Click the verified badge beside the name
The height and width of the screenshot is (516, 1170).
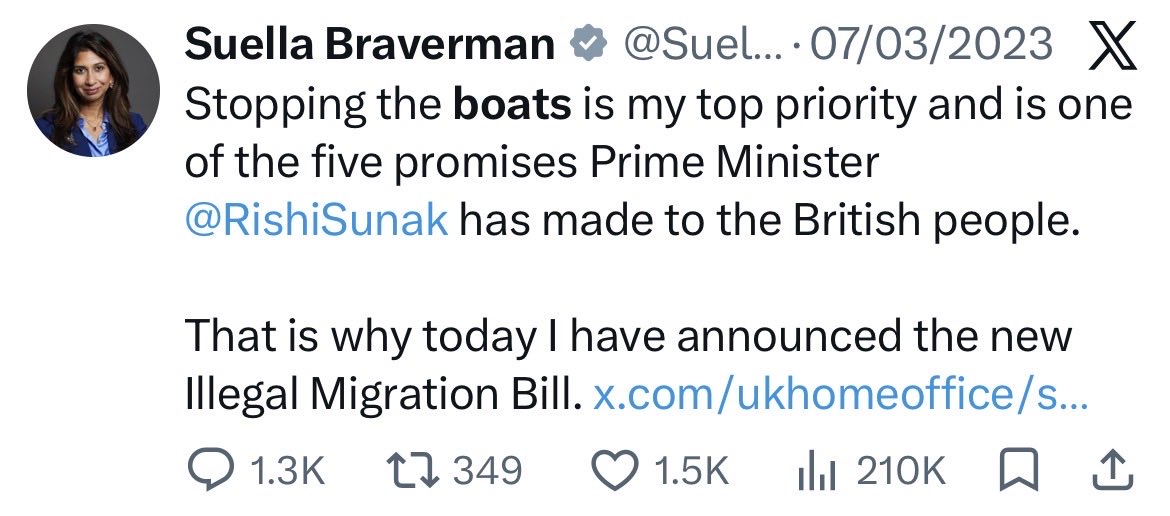(x=588, y=44)
